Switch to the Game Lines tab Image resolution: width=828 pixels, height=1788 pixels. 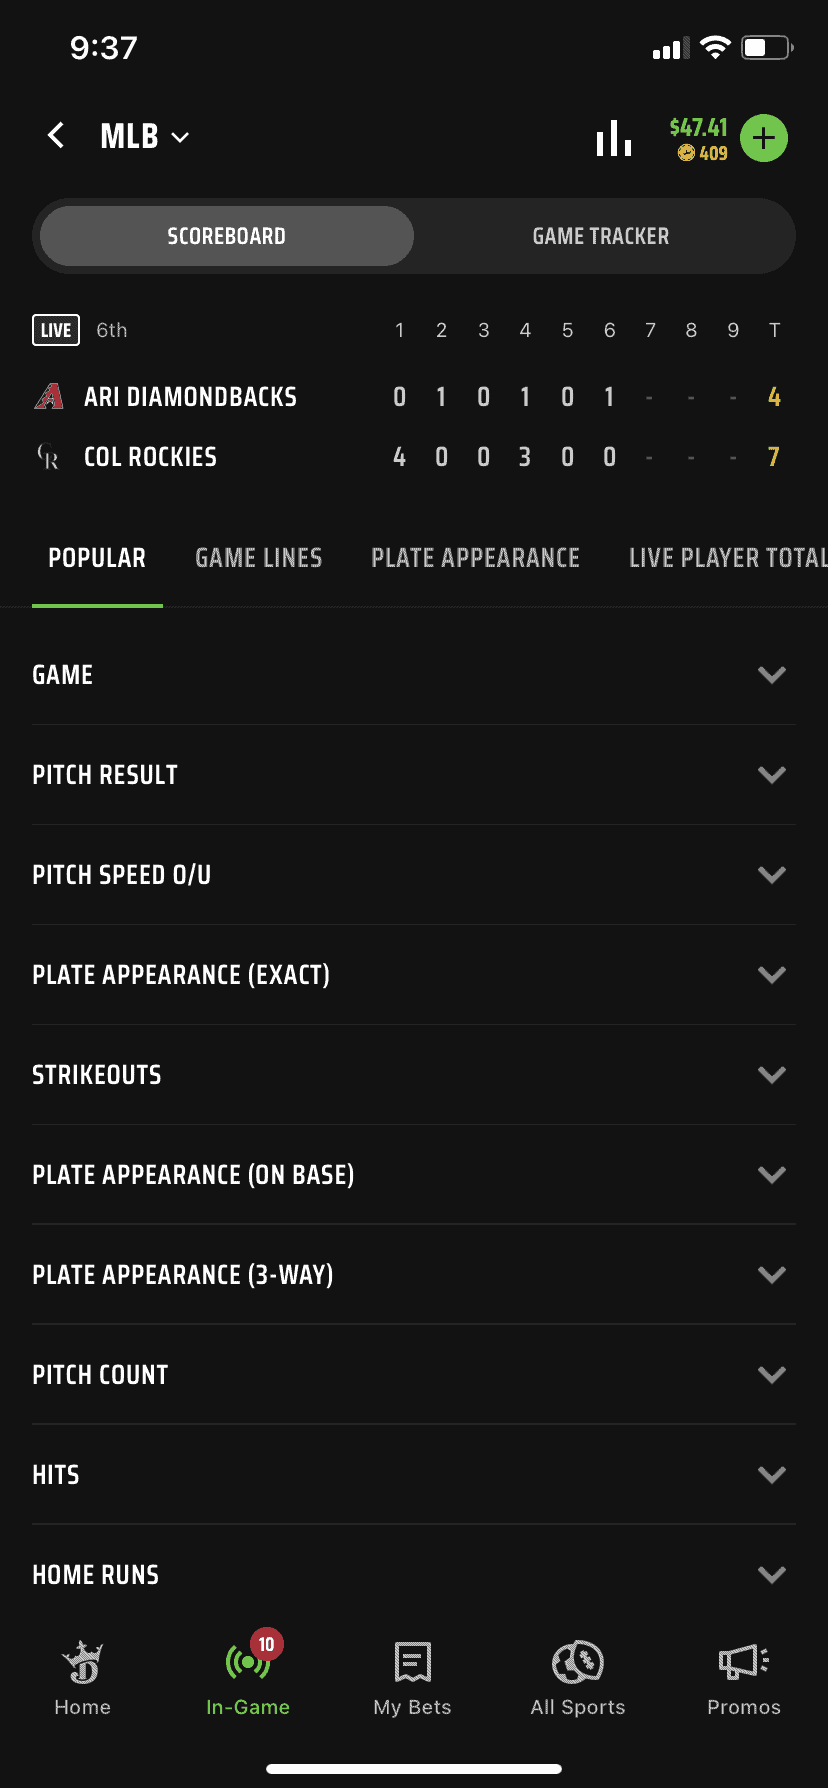pos(258,558)
